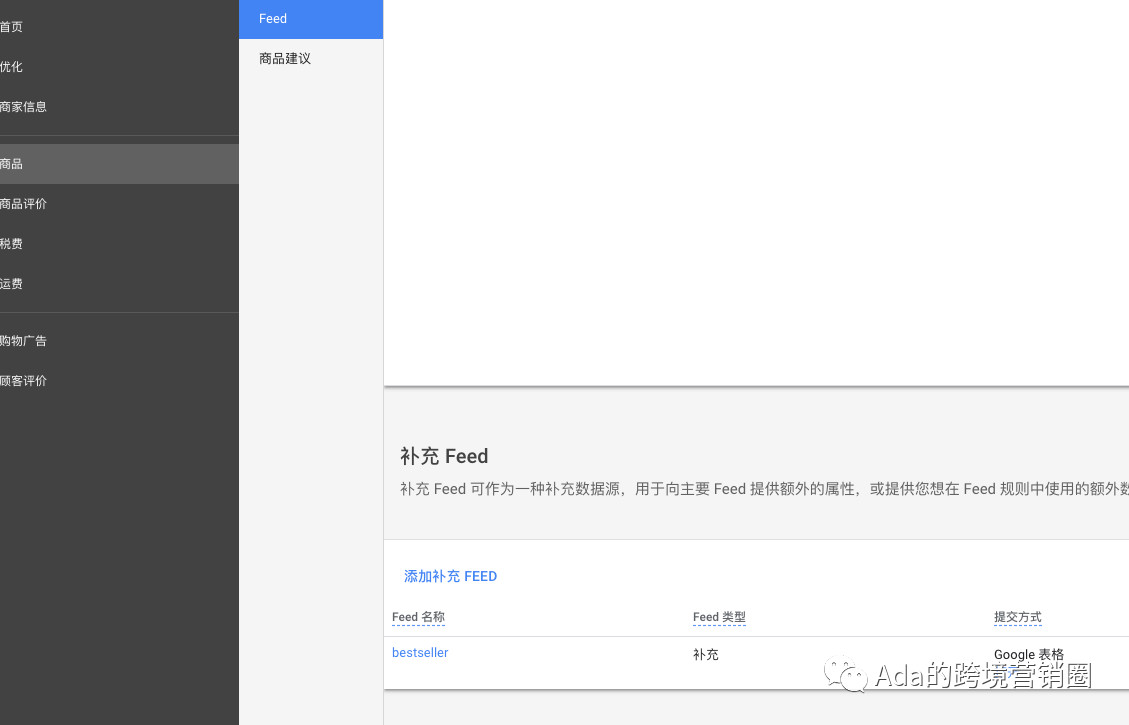Click the Google 表格 cell
Image resolution: width=1129 pixels, height=725 pixels.
click(x=1029, y=654)
